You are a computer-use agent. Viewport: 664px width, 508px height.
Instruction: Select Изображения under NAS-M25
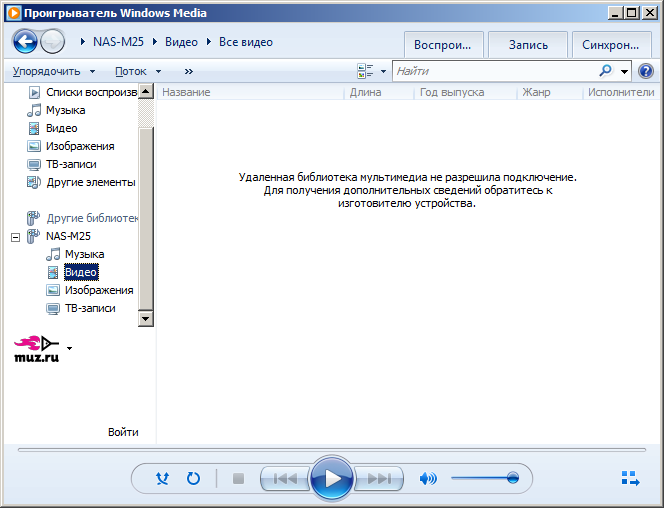coord(99,290)
